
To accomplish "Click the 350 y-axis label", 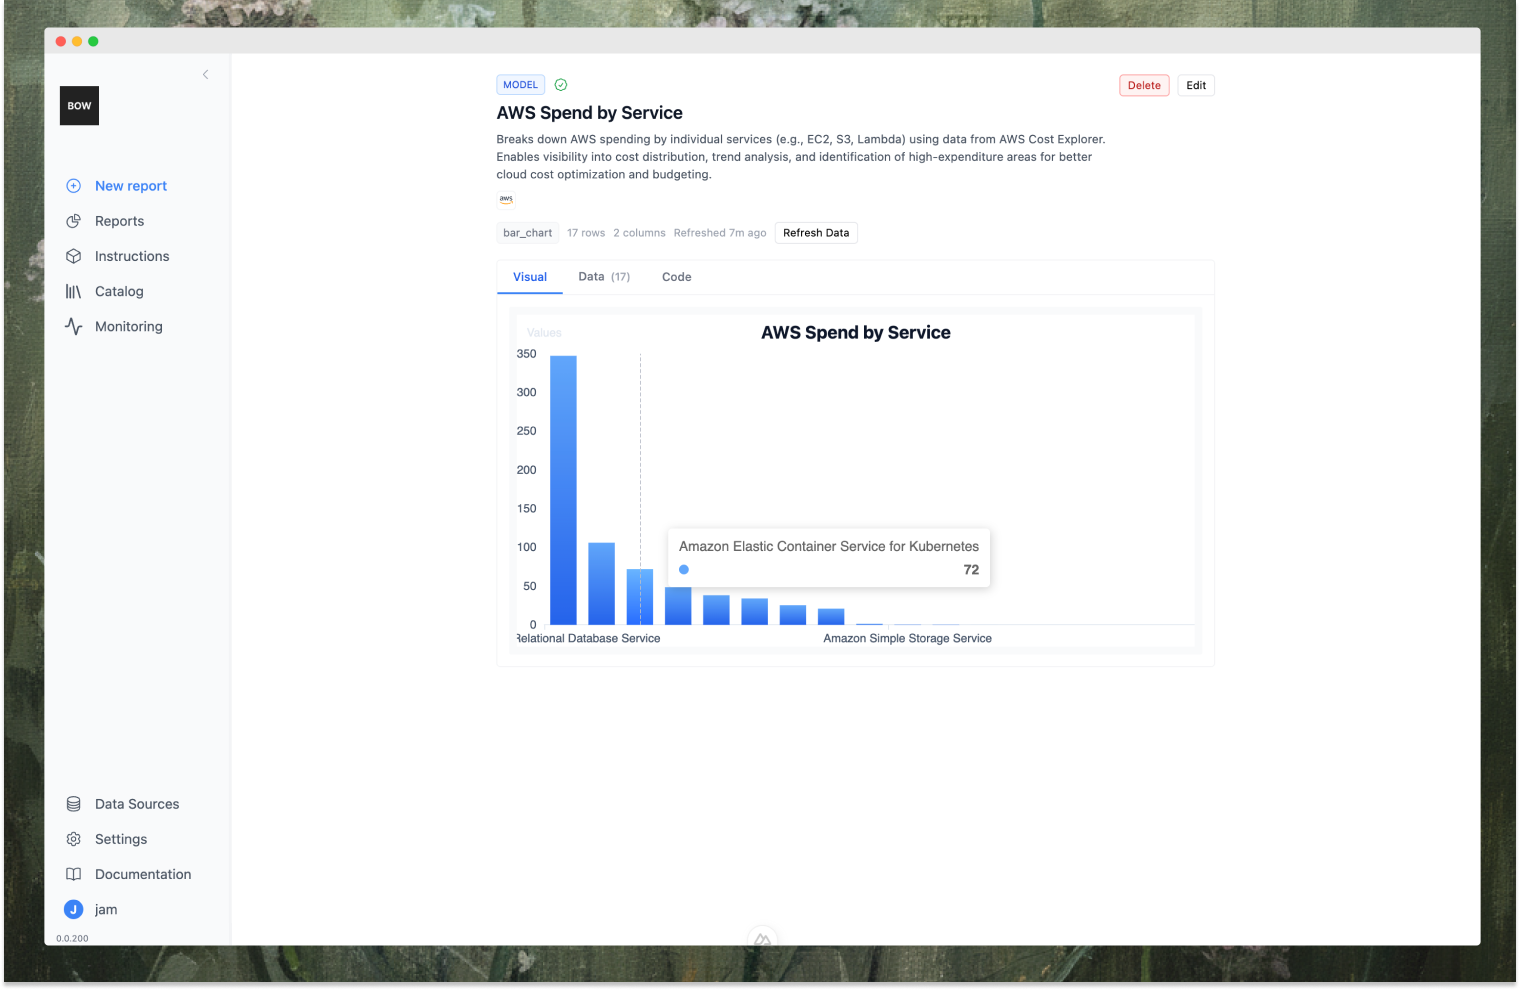I will pyautogui.click(x=526, y=354).
